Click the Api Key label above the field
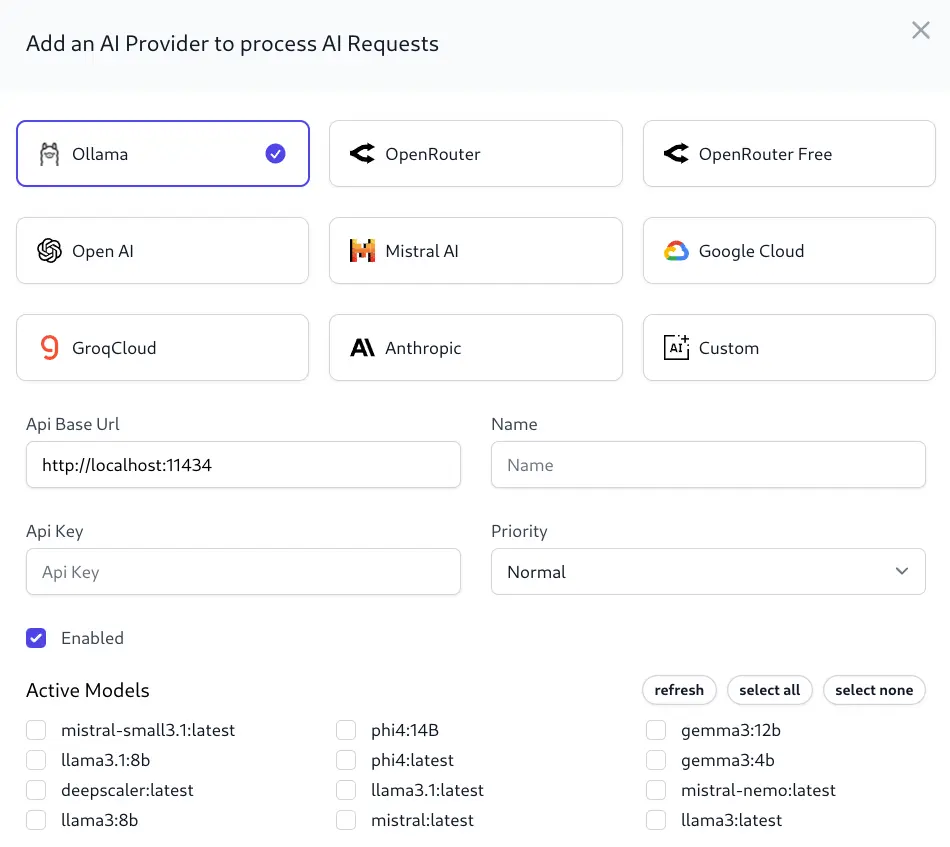The height and width of the screenshot is (847, 950). coord(55,531)
